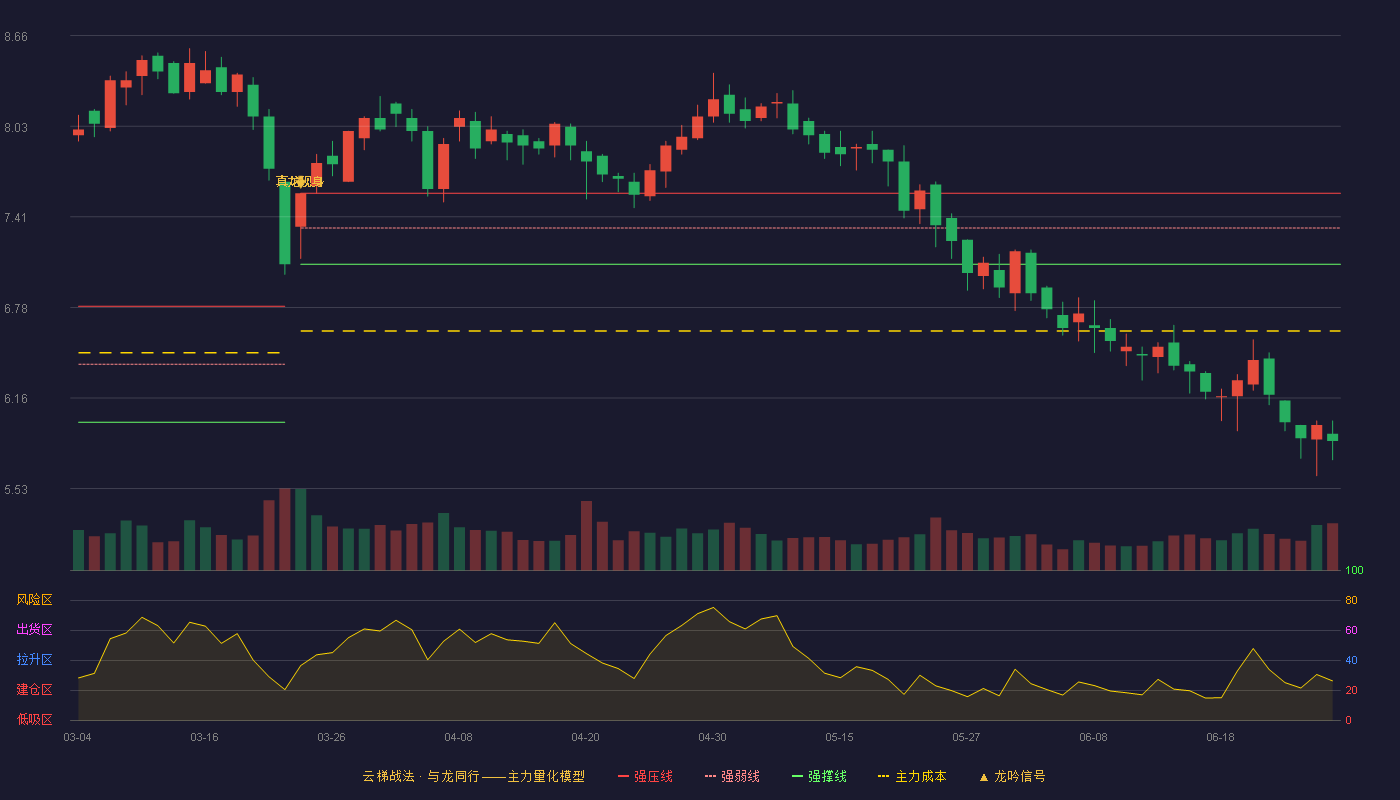The height and width of the screenshot is (800, 1400).
Task: Select the 风险区 zone label
Action: pyautogui.click(x=34, y=600)
